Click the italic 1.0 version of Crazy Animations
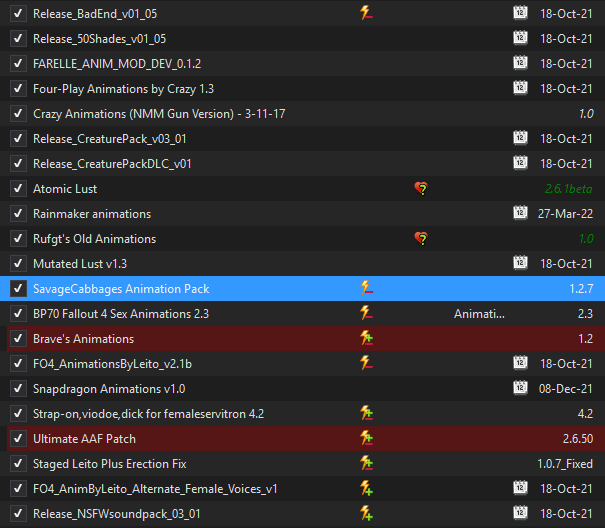Image resolution: width=605 pixels, height=528 pixels. click(586, 114)
